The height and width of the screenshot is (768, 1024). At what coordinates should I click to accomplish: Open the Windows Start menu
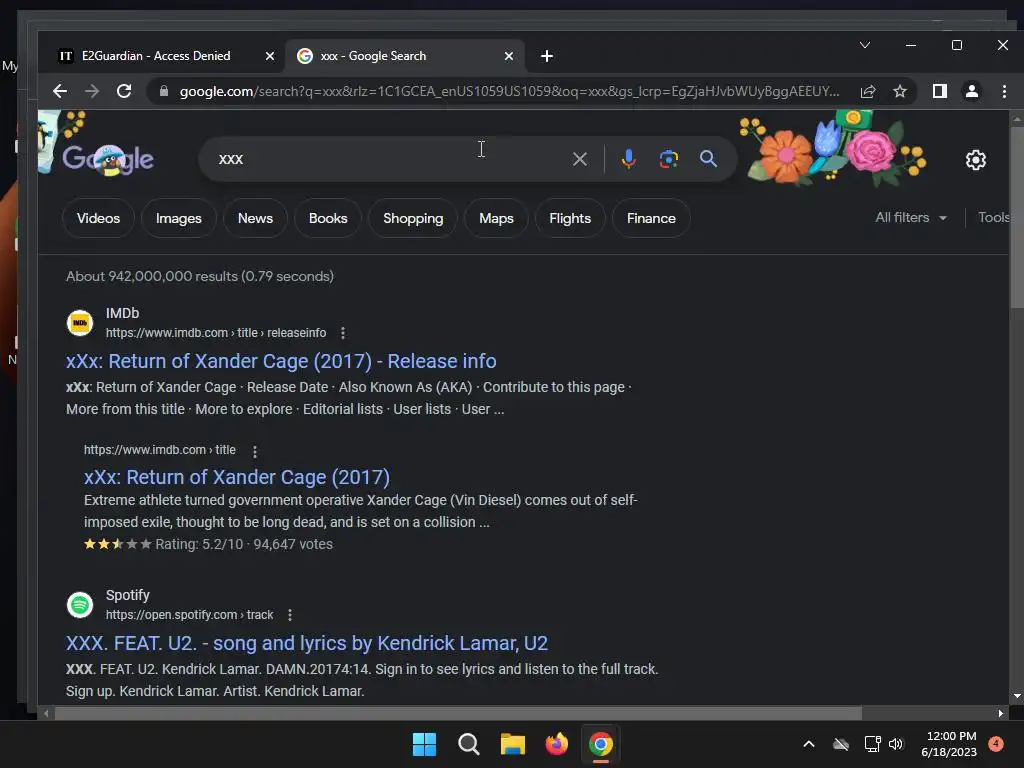424,744
